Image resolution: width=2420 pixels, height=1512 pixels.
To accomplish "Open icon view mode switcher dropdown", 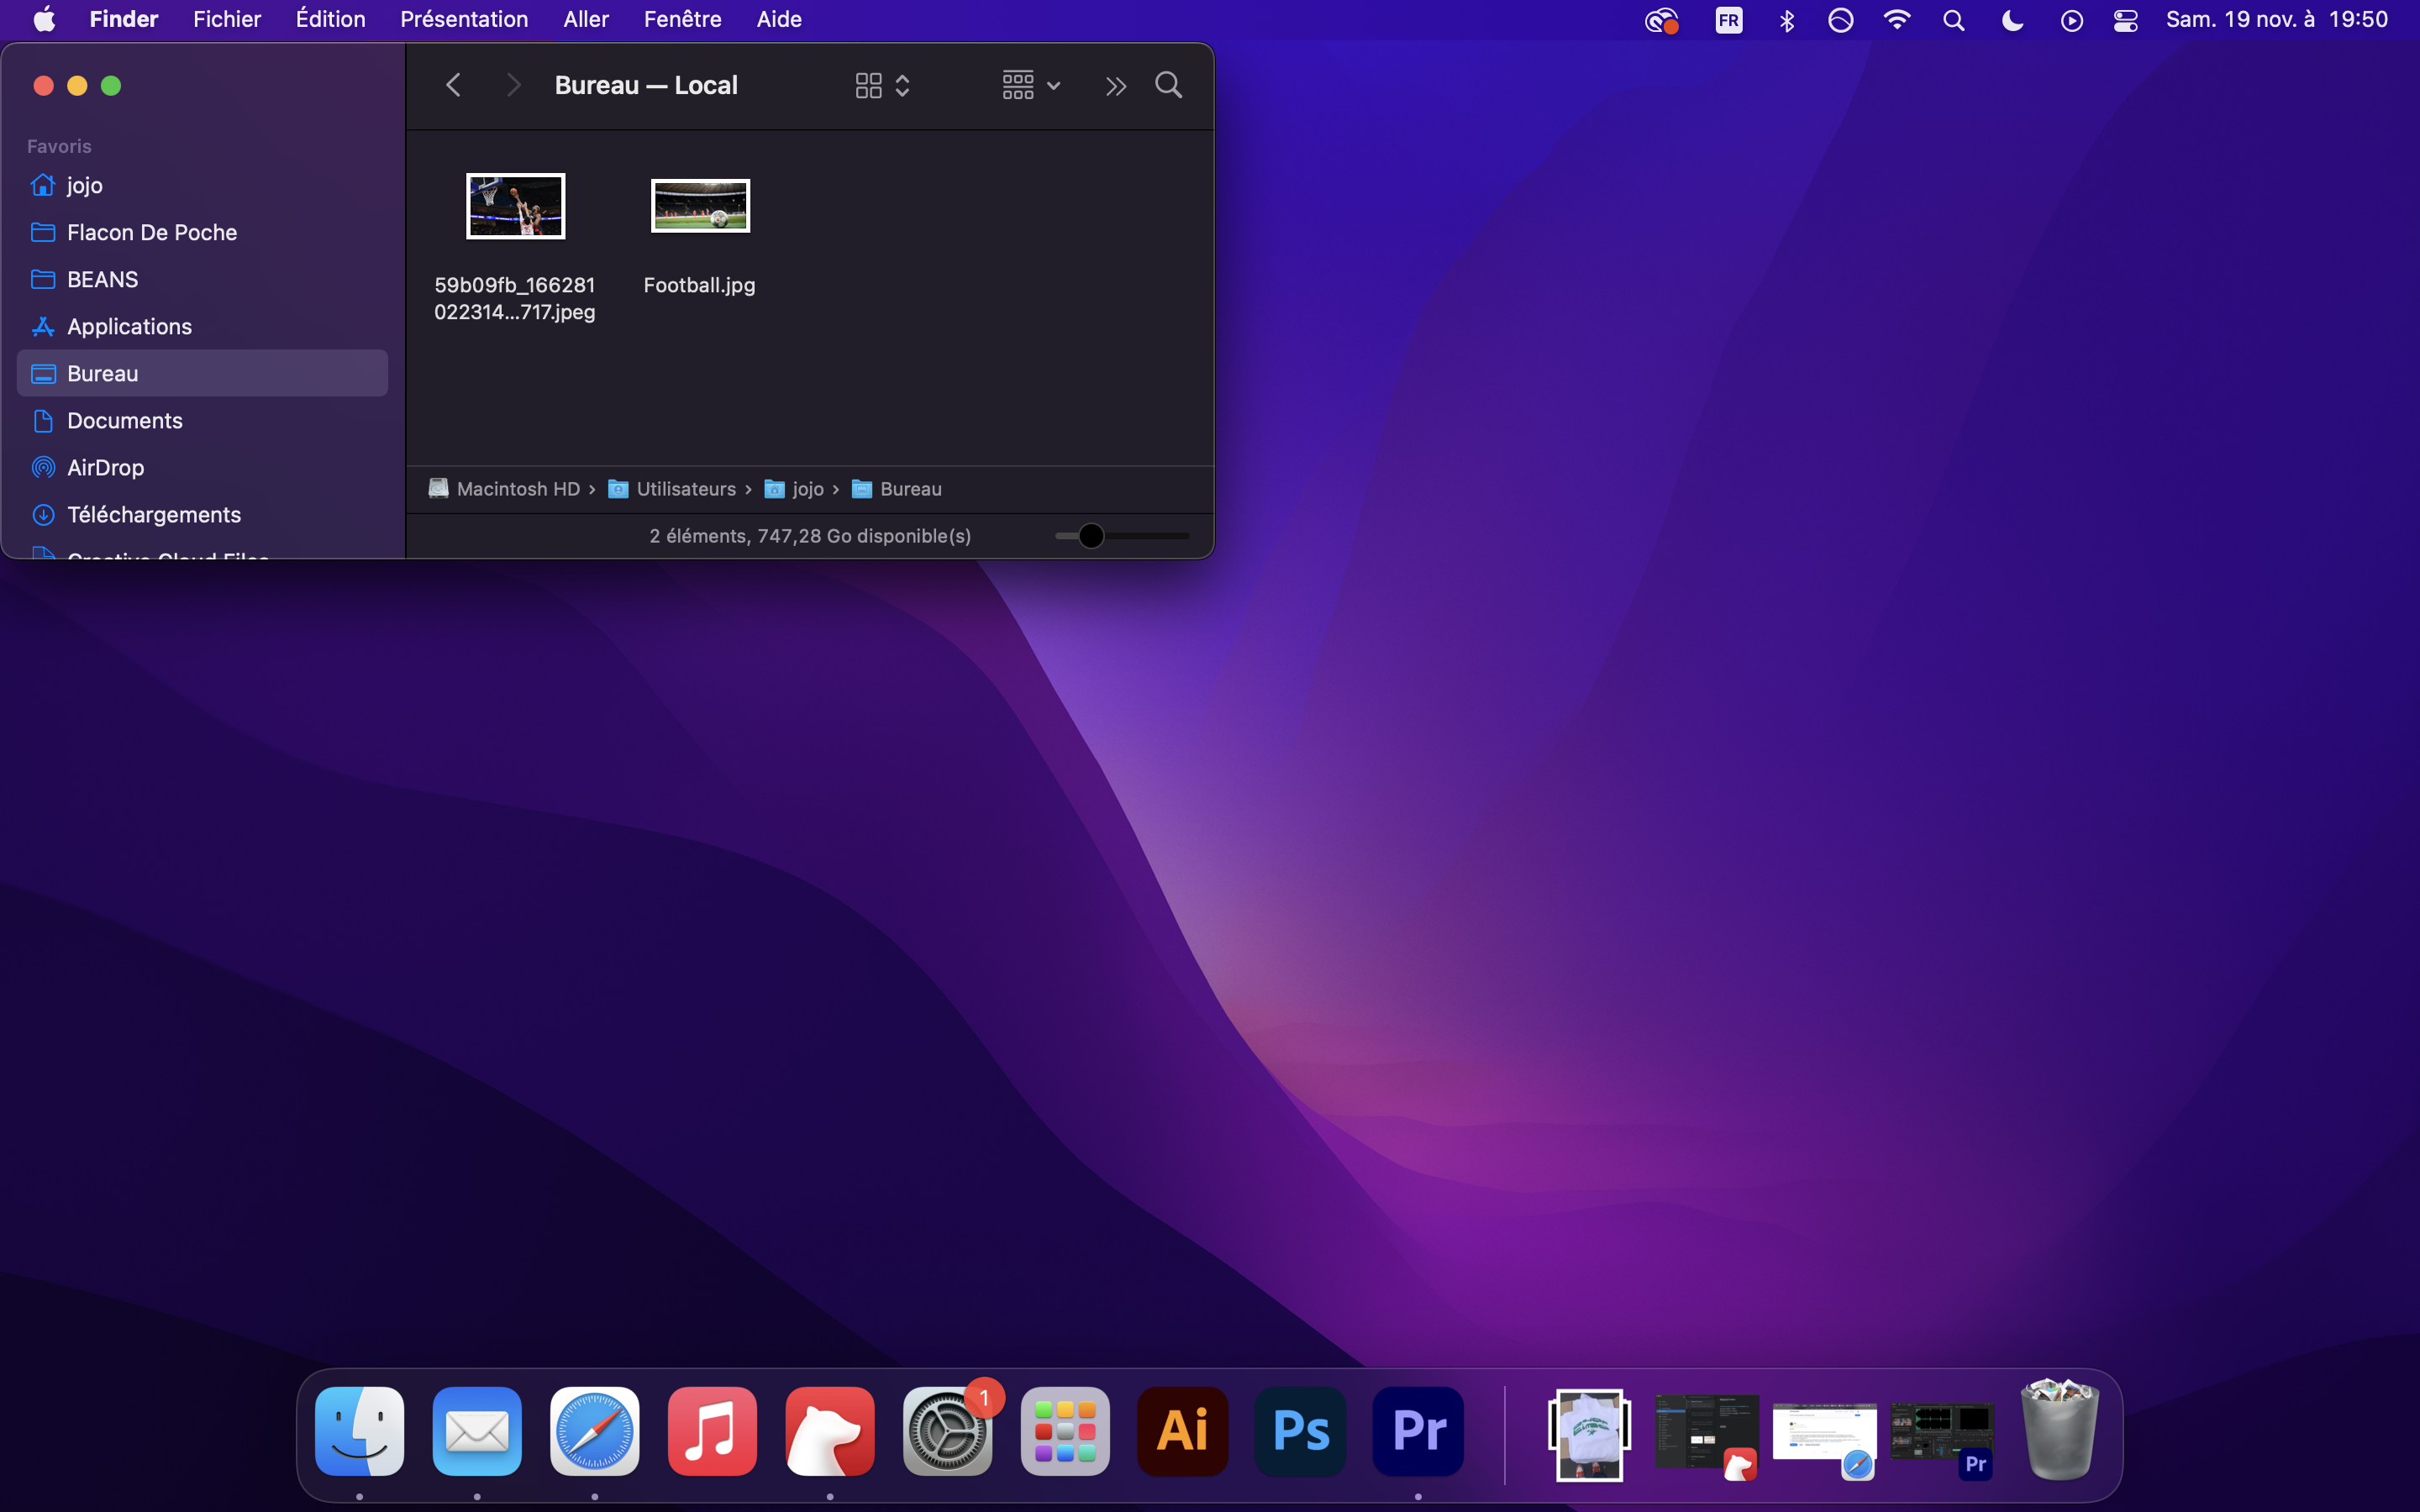I will pyautogui.click(x=882, y=85).
